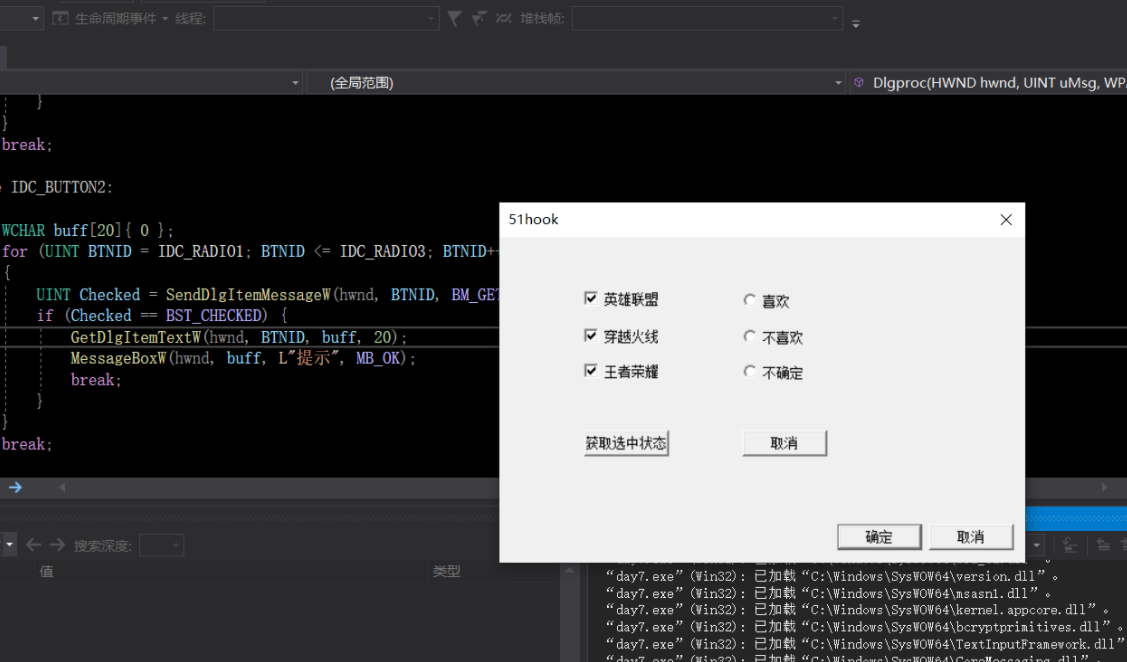Click the BST_CHECKED comparison line
The width and height of the screenshot is (1127, 662).
pos(162,316)
